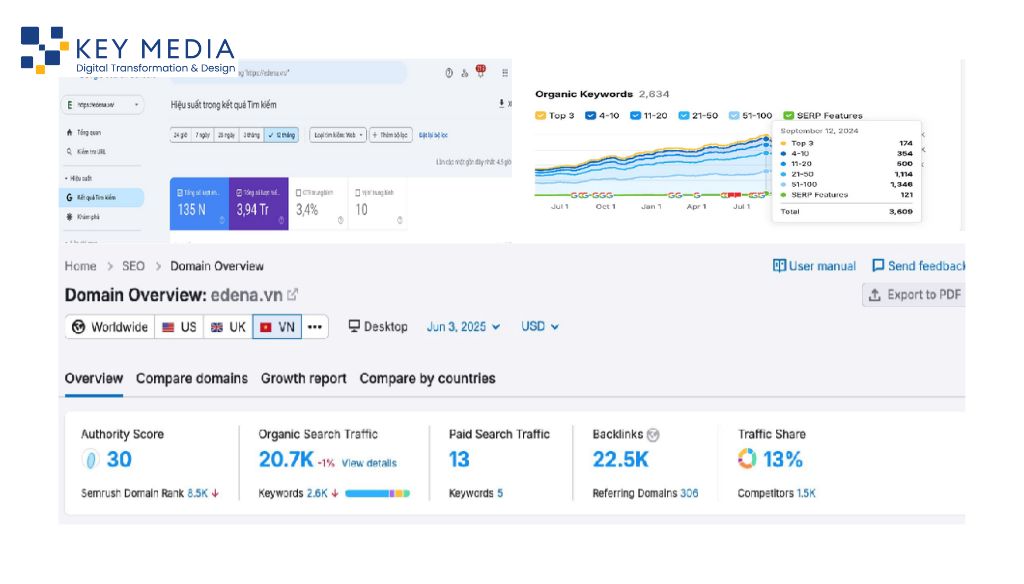Image resolution: width=1024 pixels, height=584 pixels.
Task: Switch to Compare by countries tab
Action: click(x=427, y=378)
